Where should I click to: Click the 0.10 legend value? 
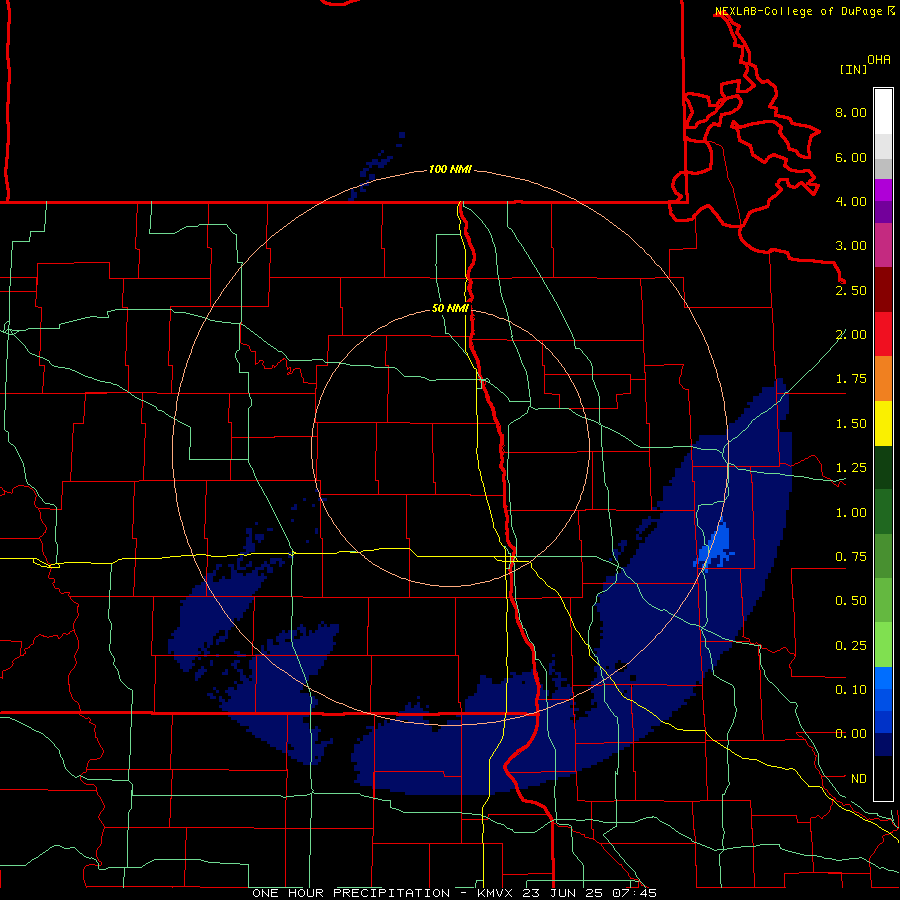(x=851, y=690)
